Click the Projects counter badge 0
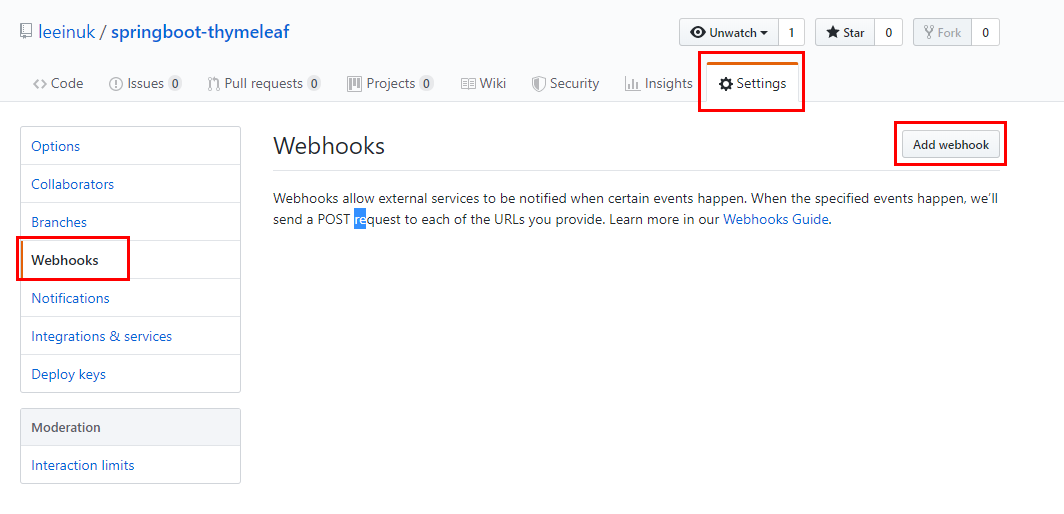Viewport: 1064px width, 514px height. tap(426, 84)
